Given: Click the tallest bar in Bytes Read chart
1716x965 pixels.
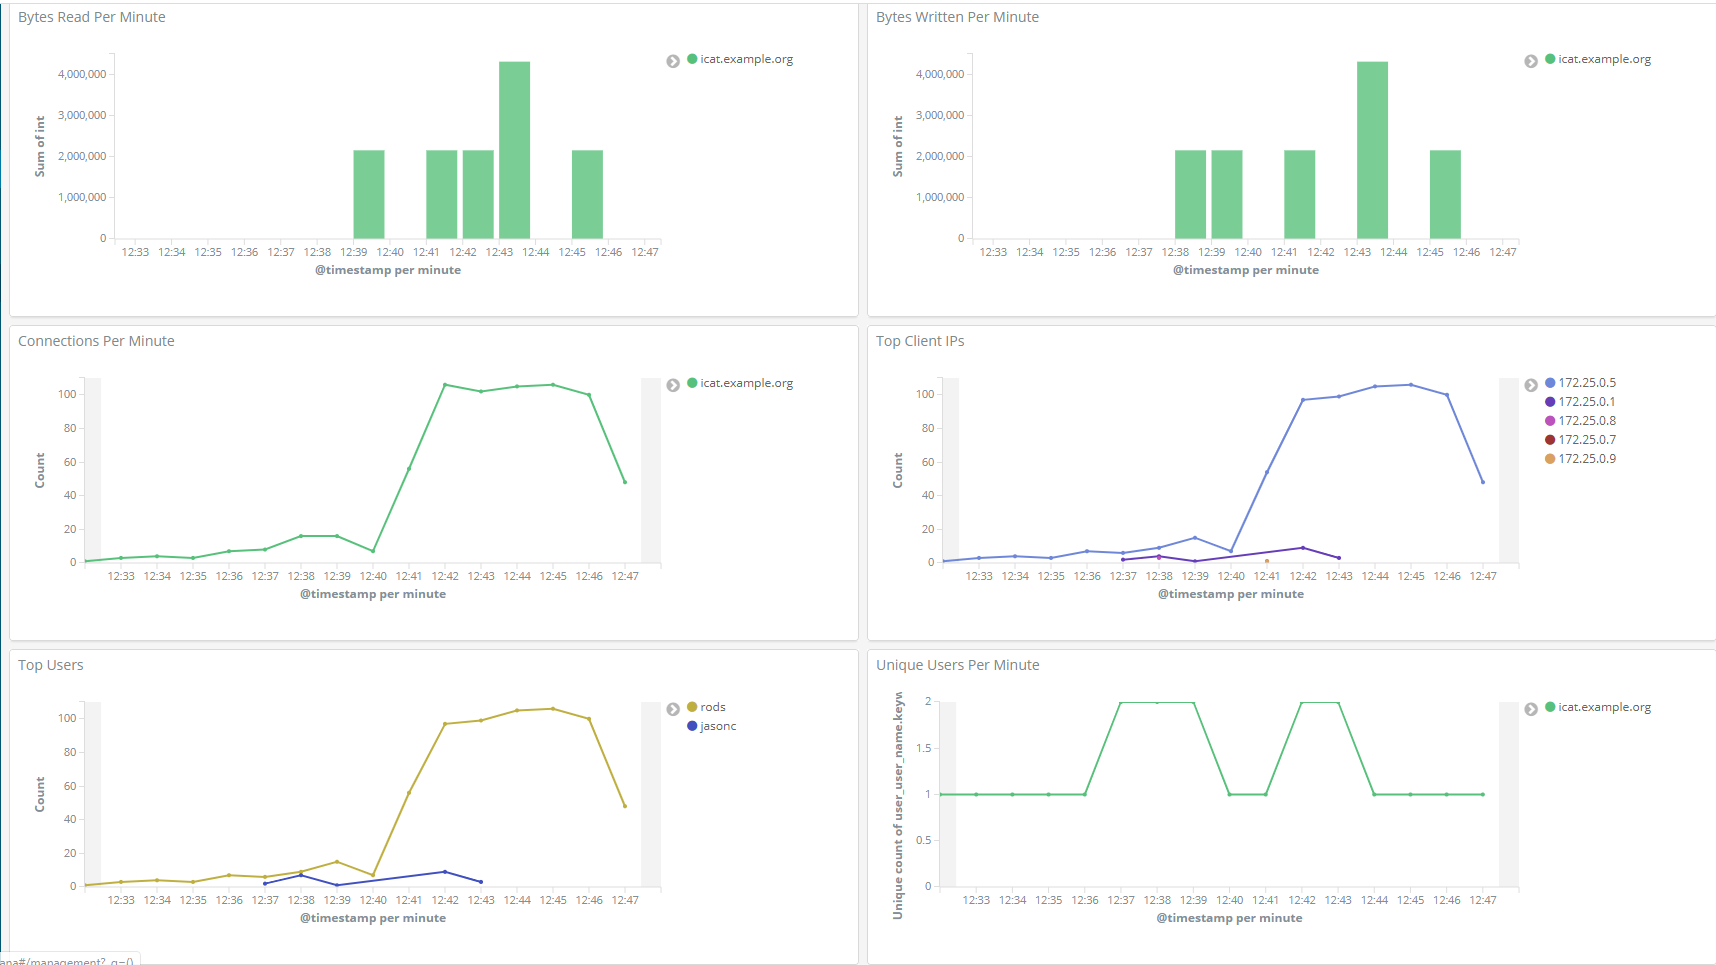Looking at the screenshot, I should (x=515, y=150).
